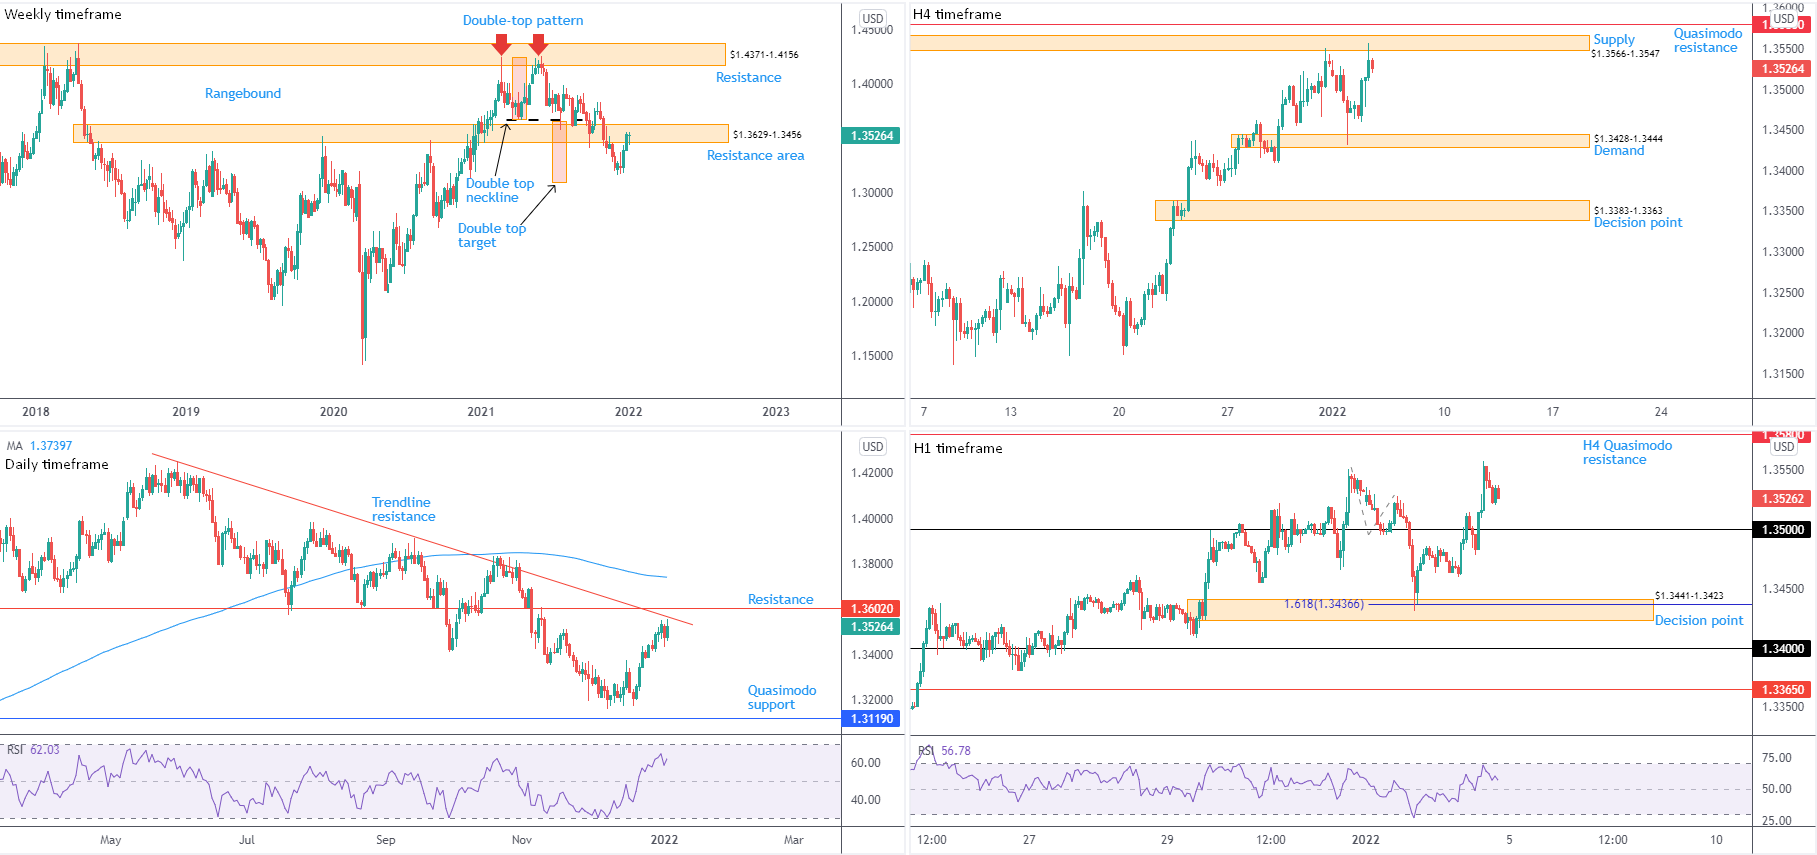
Task: Select the red 1.36020 price label on Daily chart
Action: coord(872,608)
